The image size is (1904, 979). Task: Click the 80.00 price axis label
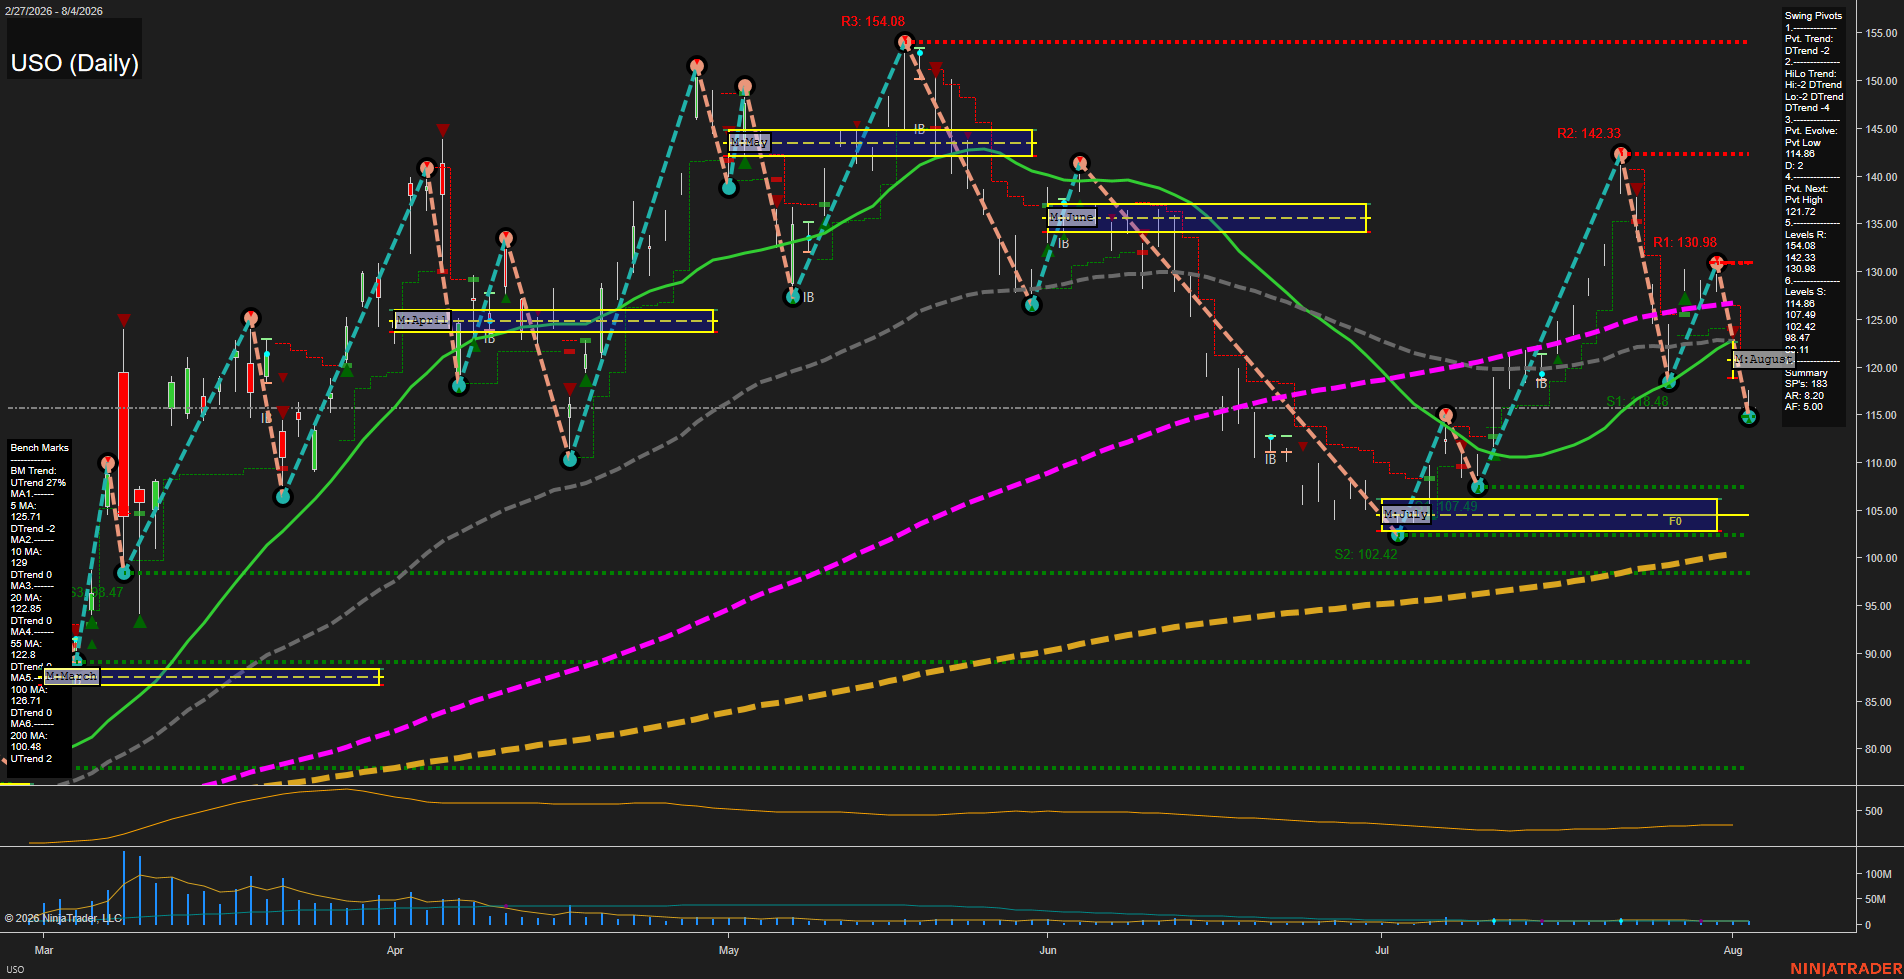[1878, 749]
